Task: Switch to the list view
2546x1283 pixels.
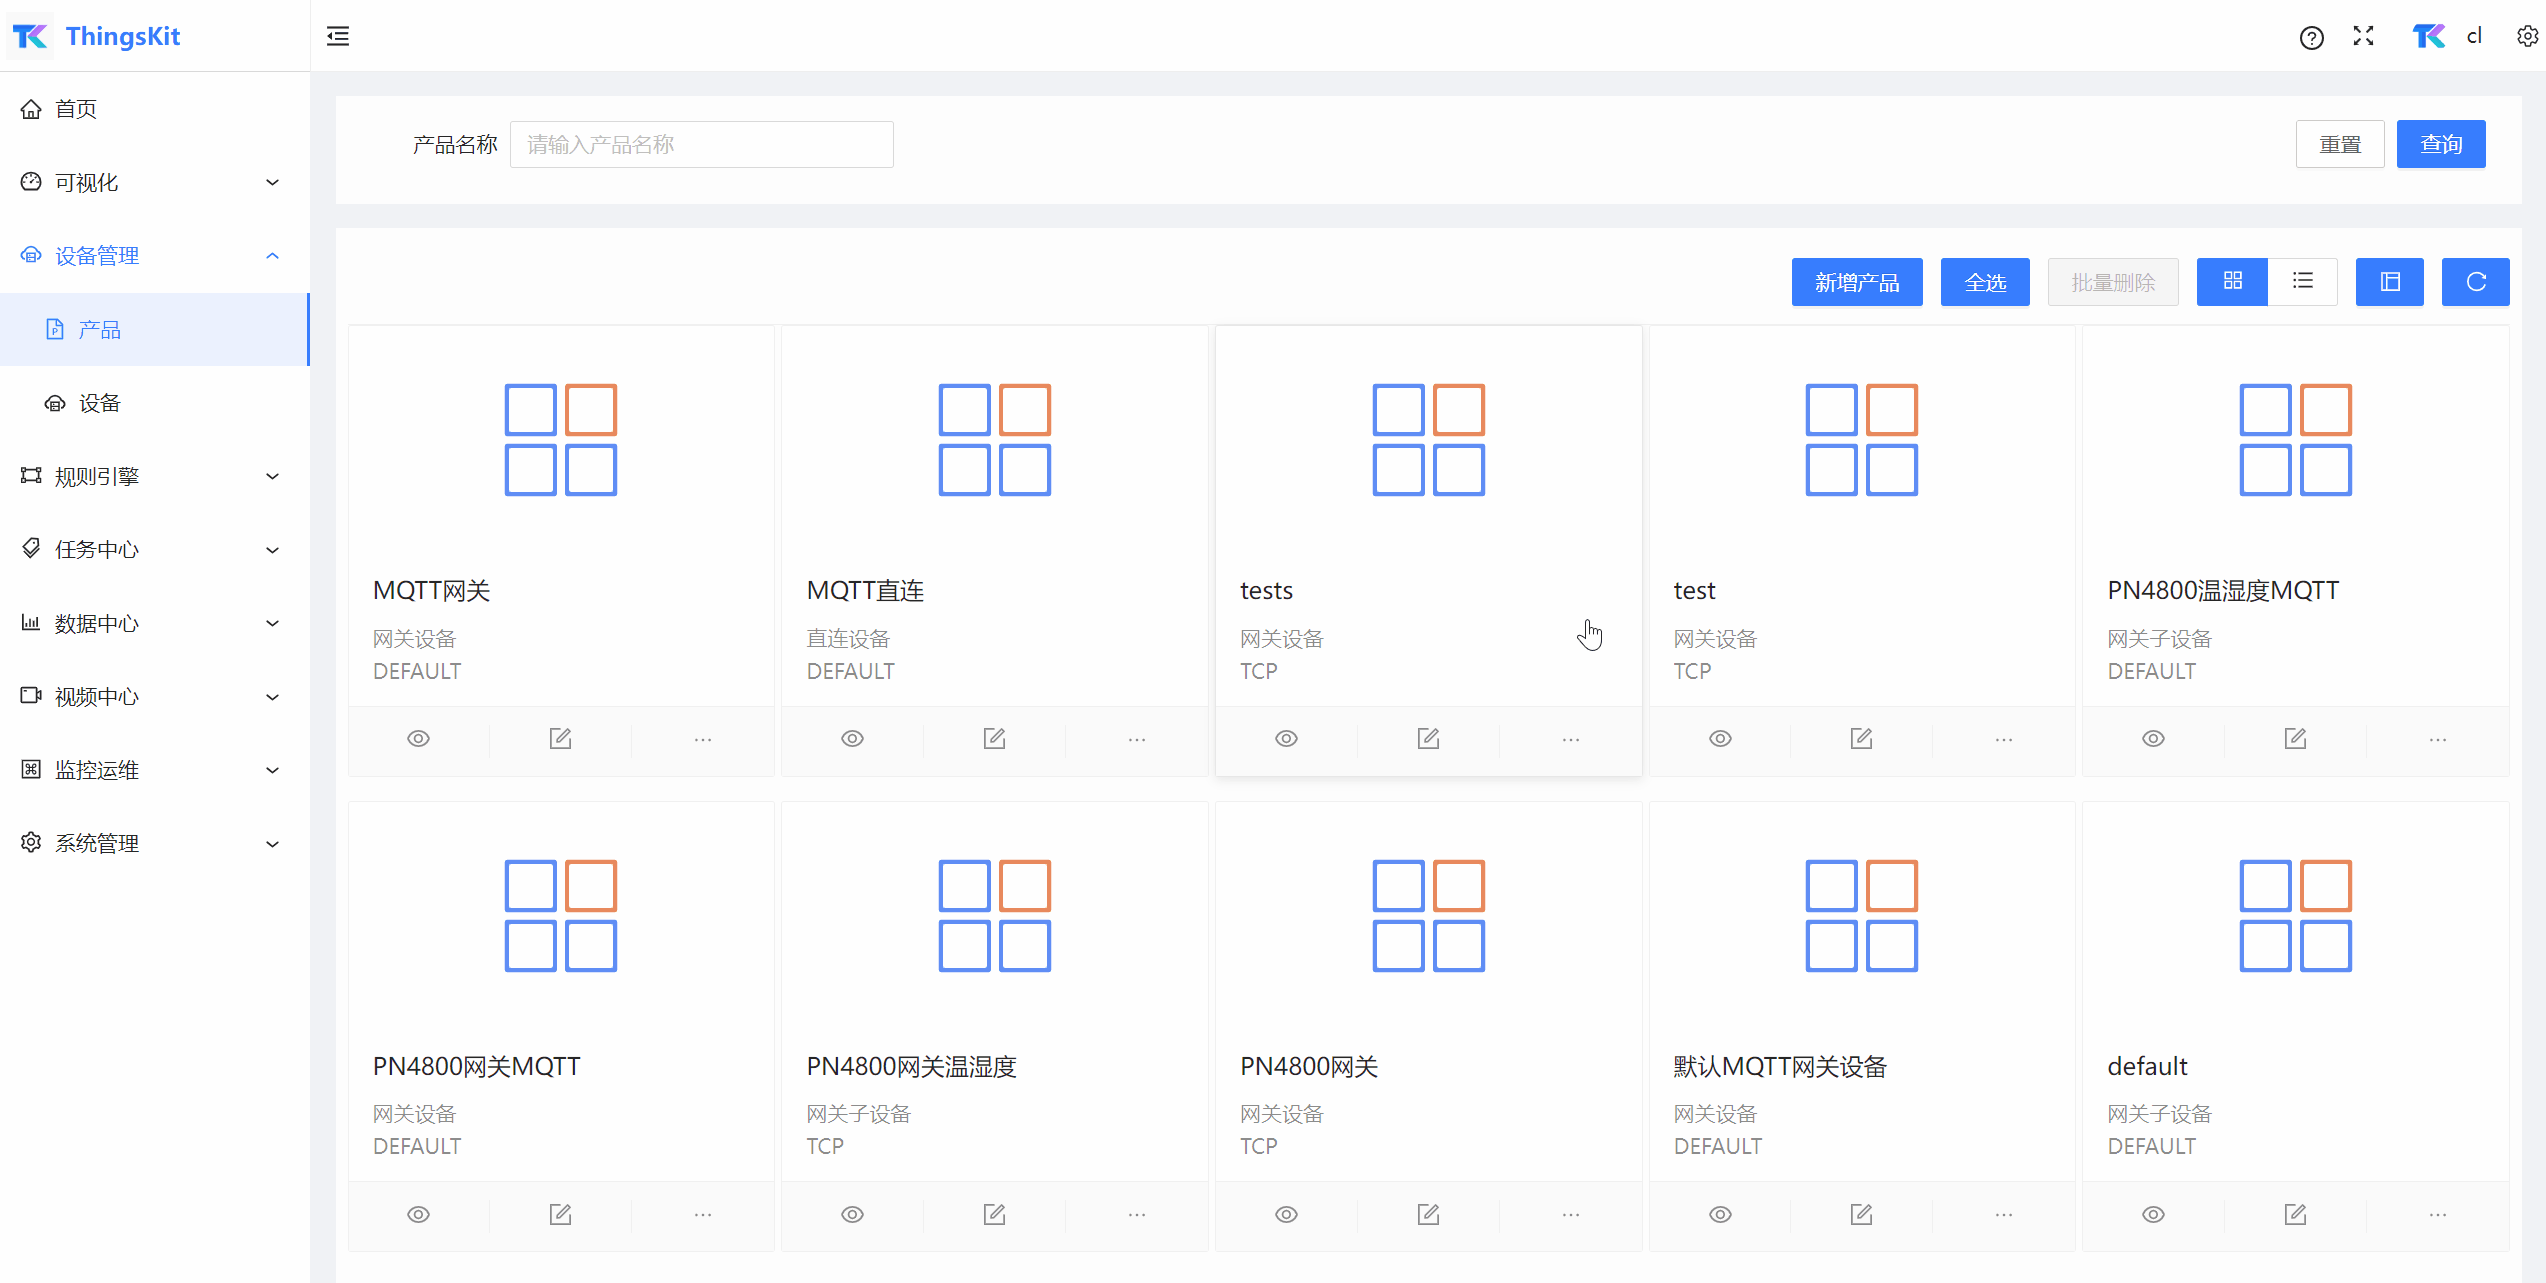Action: tap(2302, 282)
